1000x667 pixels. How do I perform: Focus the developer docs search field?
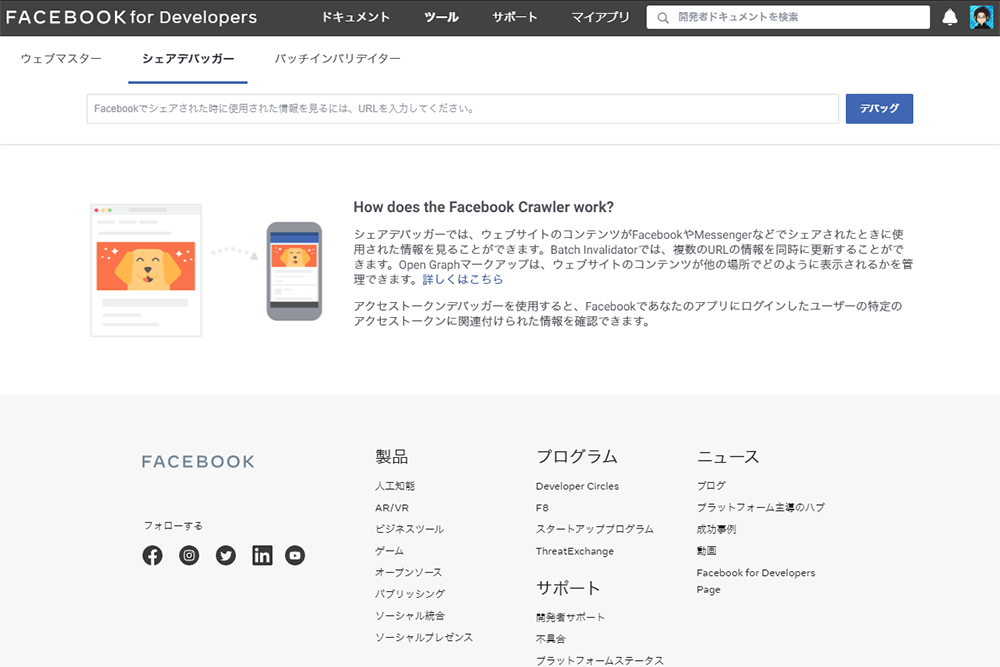pyautogui.click(x=788, y=17)
